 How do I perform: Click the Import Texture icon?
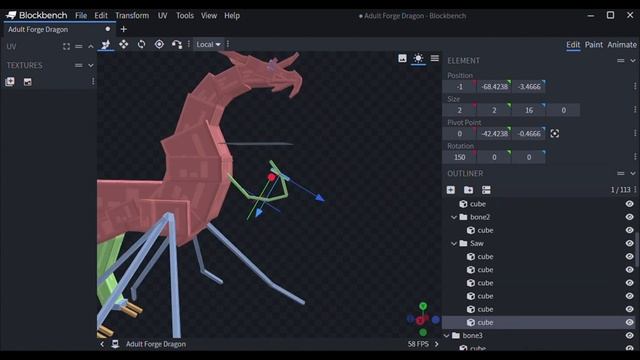pos(10,82)
